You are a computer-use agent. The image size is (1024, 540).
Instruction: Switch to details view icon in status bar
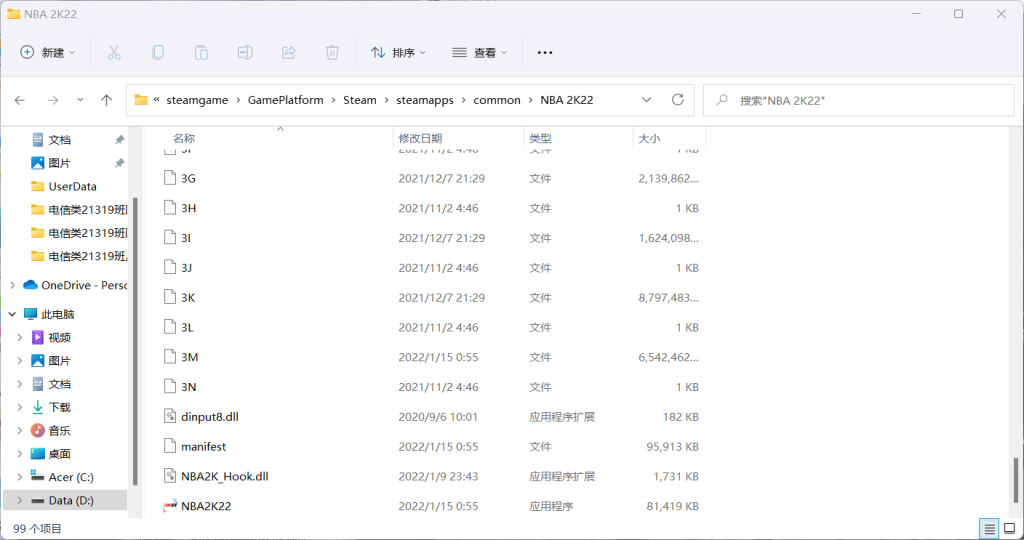pos(989,528)
